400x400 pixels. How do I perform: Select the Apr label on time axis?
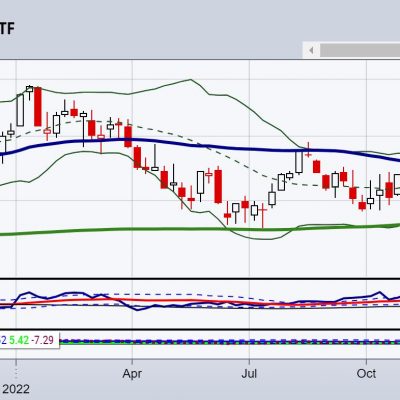(132, 374)
